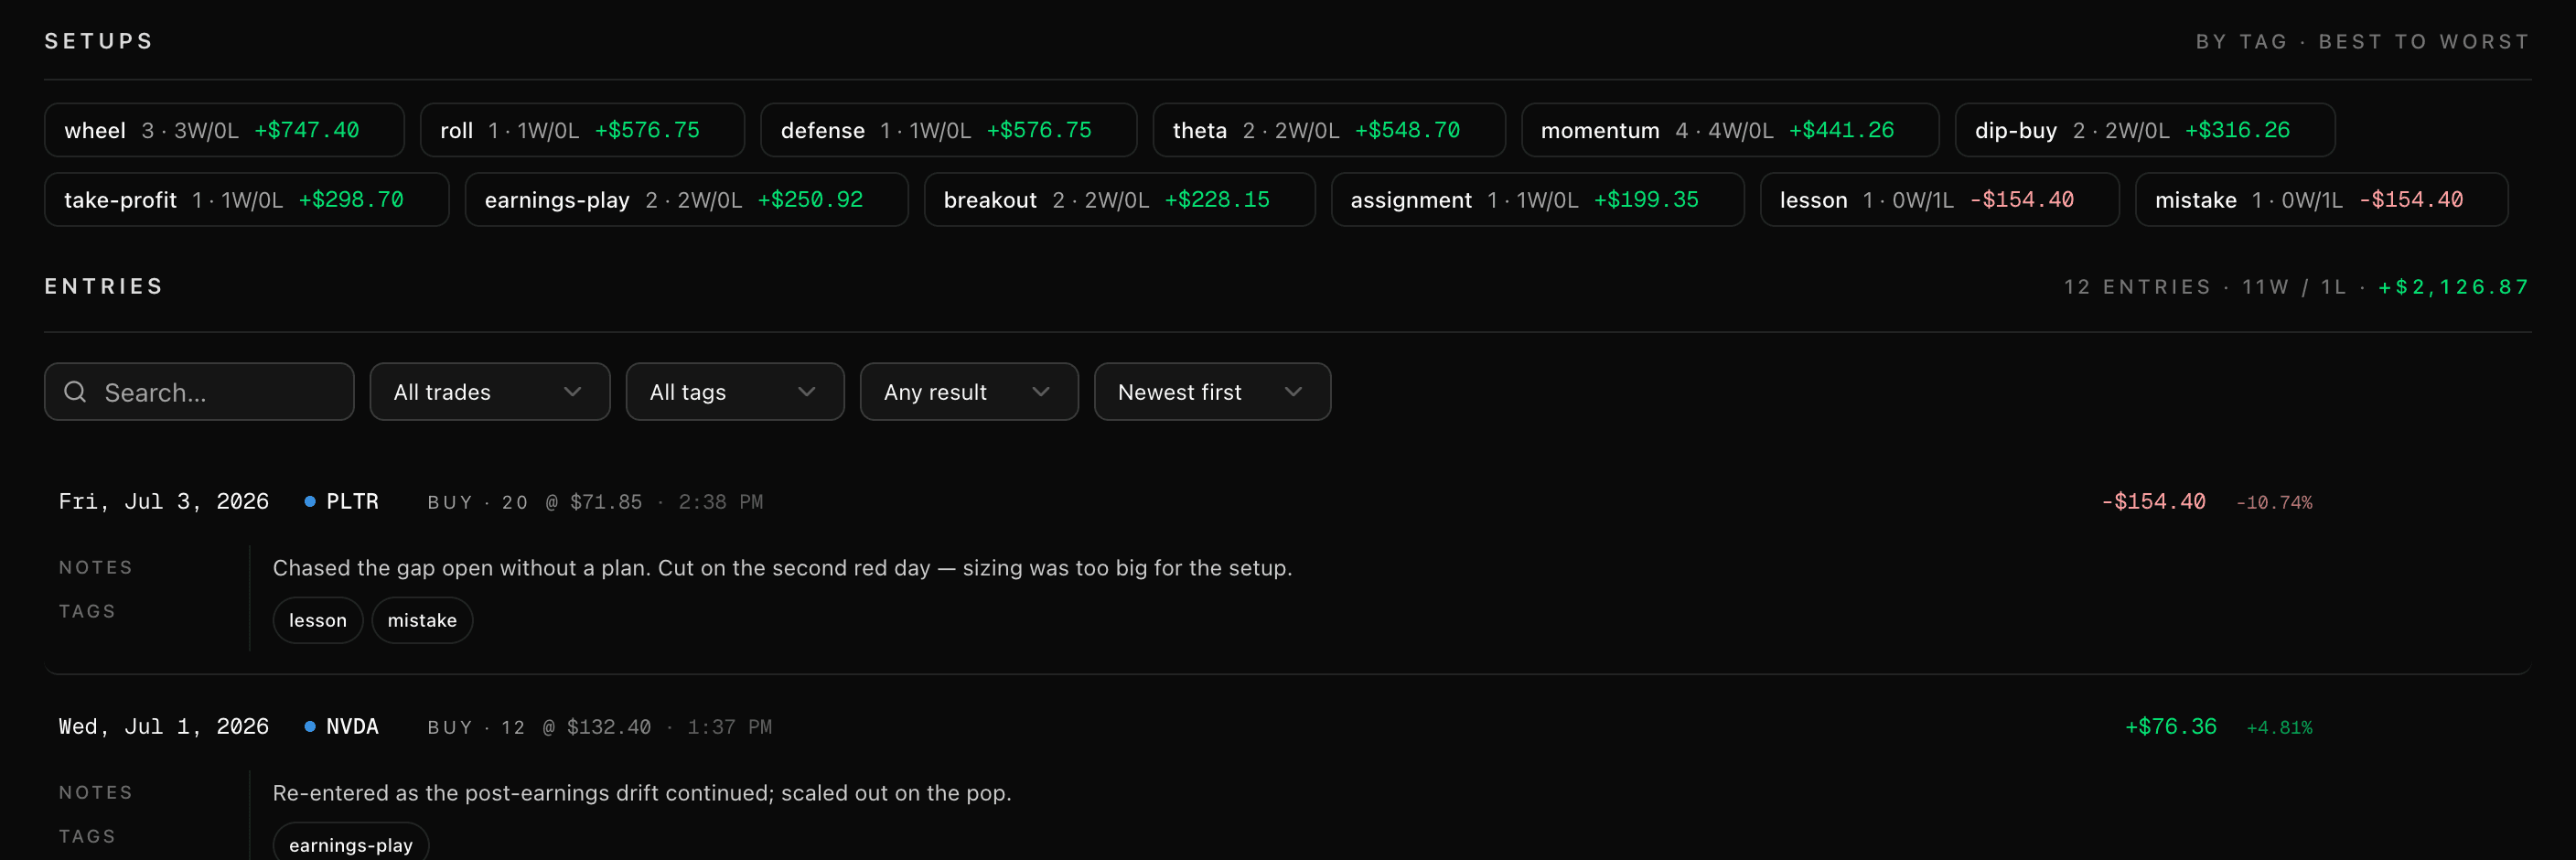Image resolution: width=2576 pixels, height=860 pixels.
Task: Select the momentum setup tag chip
Action: click(x=1730, y=130)
